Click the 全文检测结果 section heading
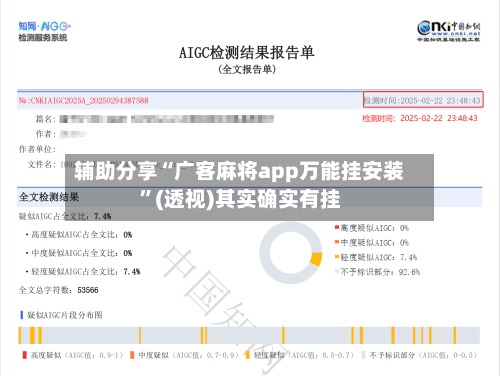The width and height of the screenshot is (500, 376). [49, 197]
